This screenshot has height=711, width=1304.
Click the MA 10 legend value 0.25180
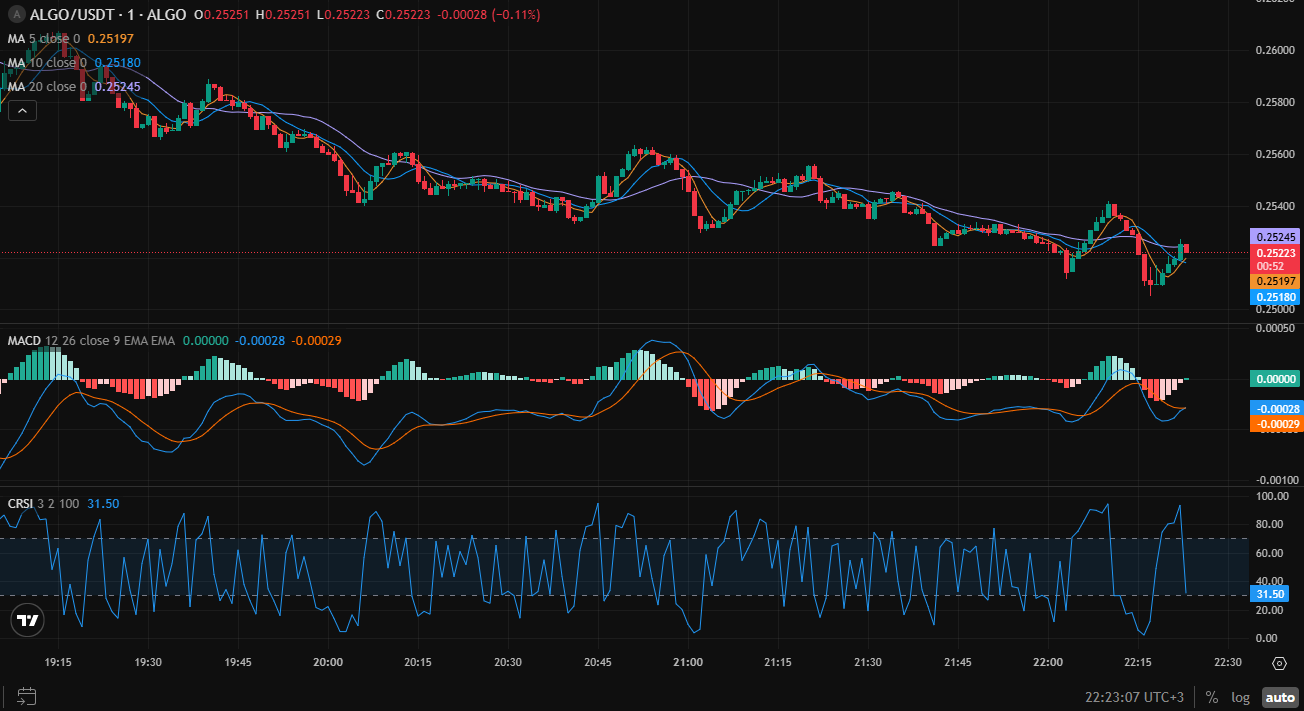(117, 62)
